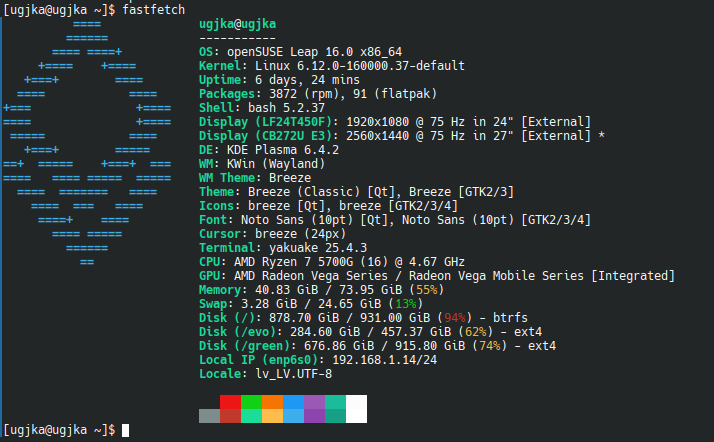Click the 'Disk (/evo)' ext4 usage line
The width and height of the screenshot is (714, 442).
click(370, 332)
